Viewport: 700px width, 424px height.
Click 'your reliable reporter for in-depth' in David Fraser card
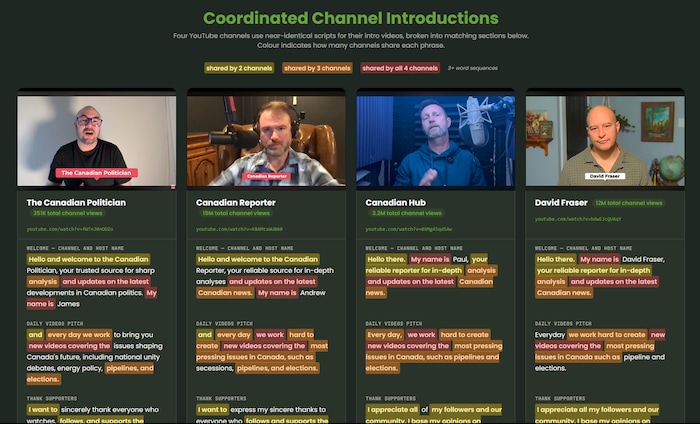(x=593, y=270)
